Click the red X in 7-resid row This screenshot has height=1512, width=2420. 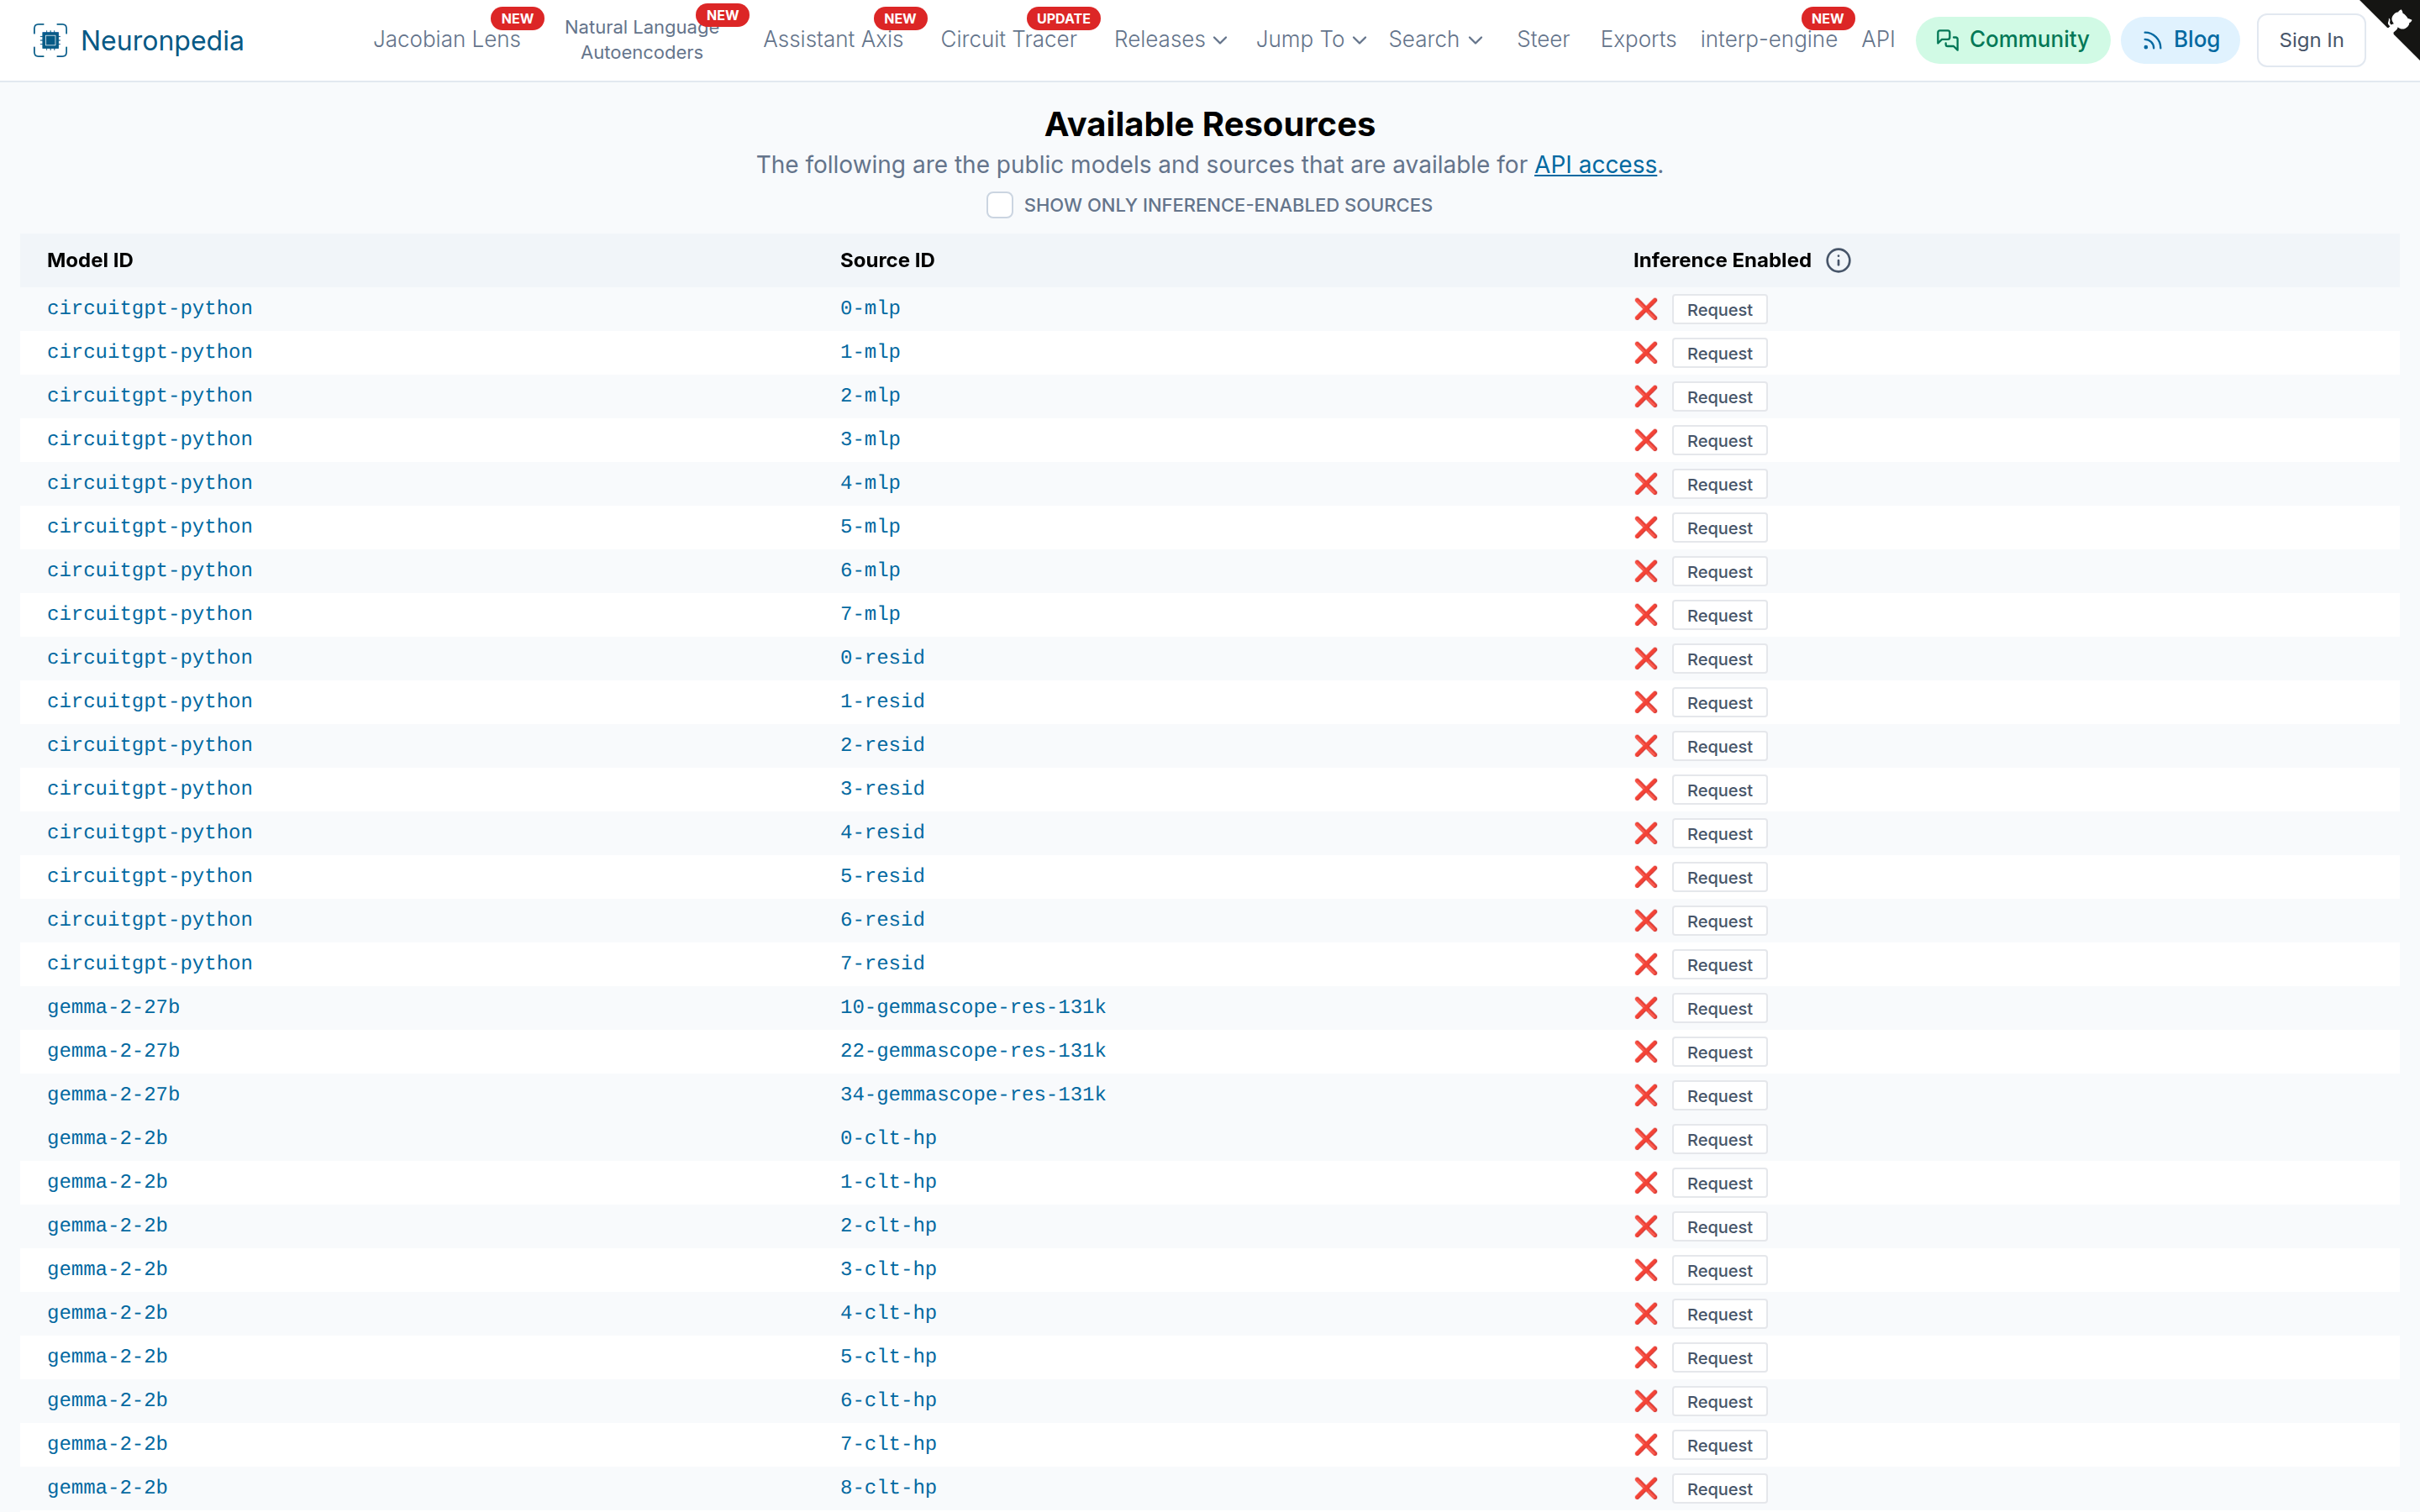pos(1646,964)
